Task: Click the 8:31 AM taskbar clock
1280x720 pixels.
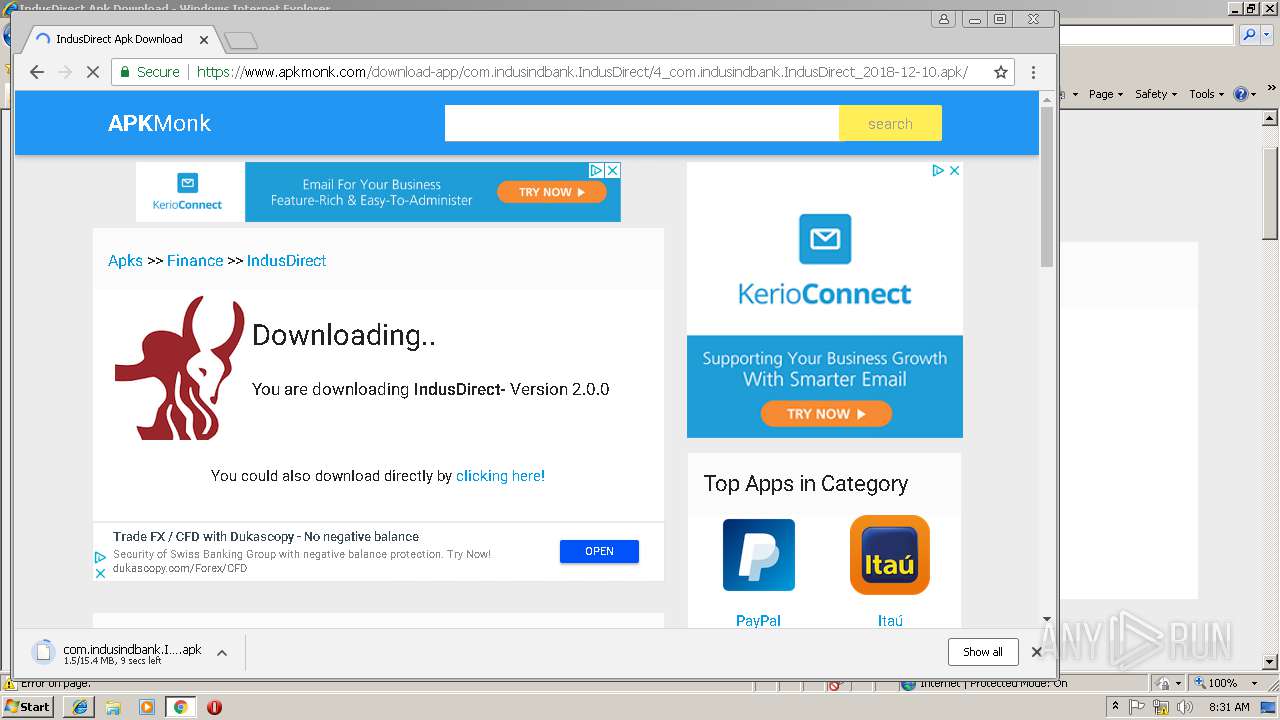Action: [1229, 707]
